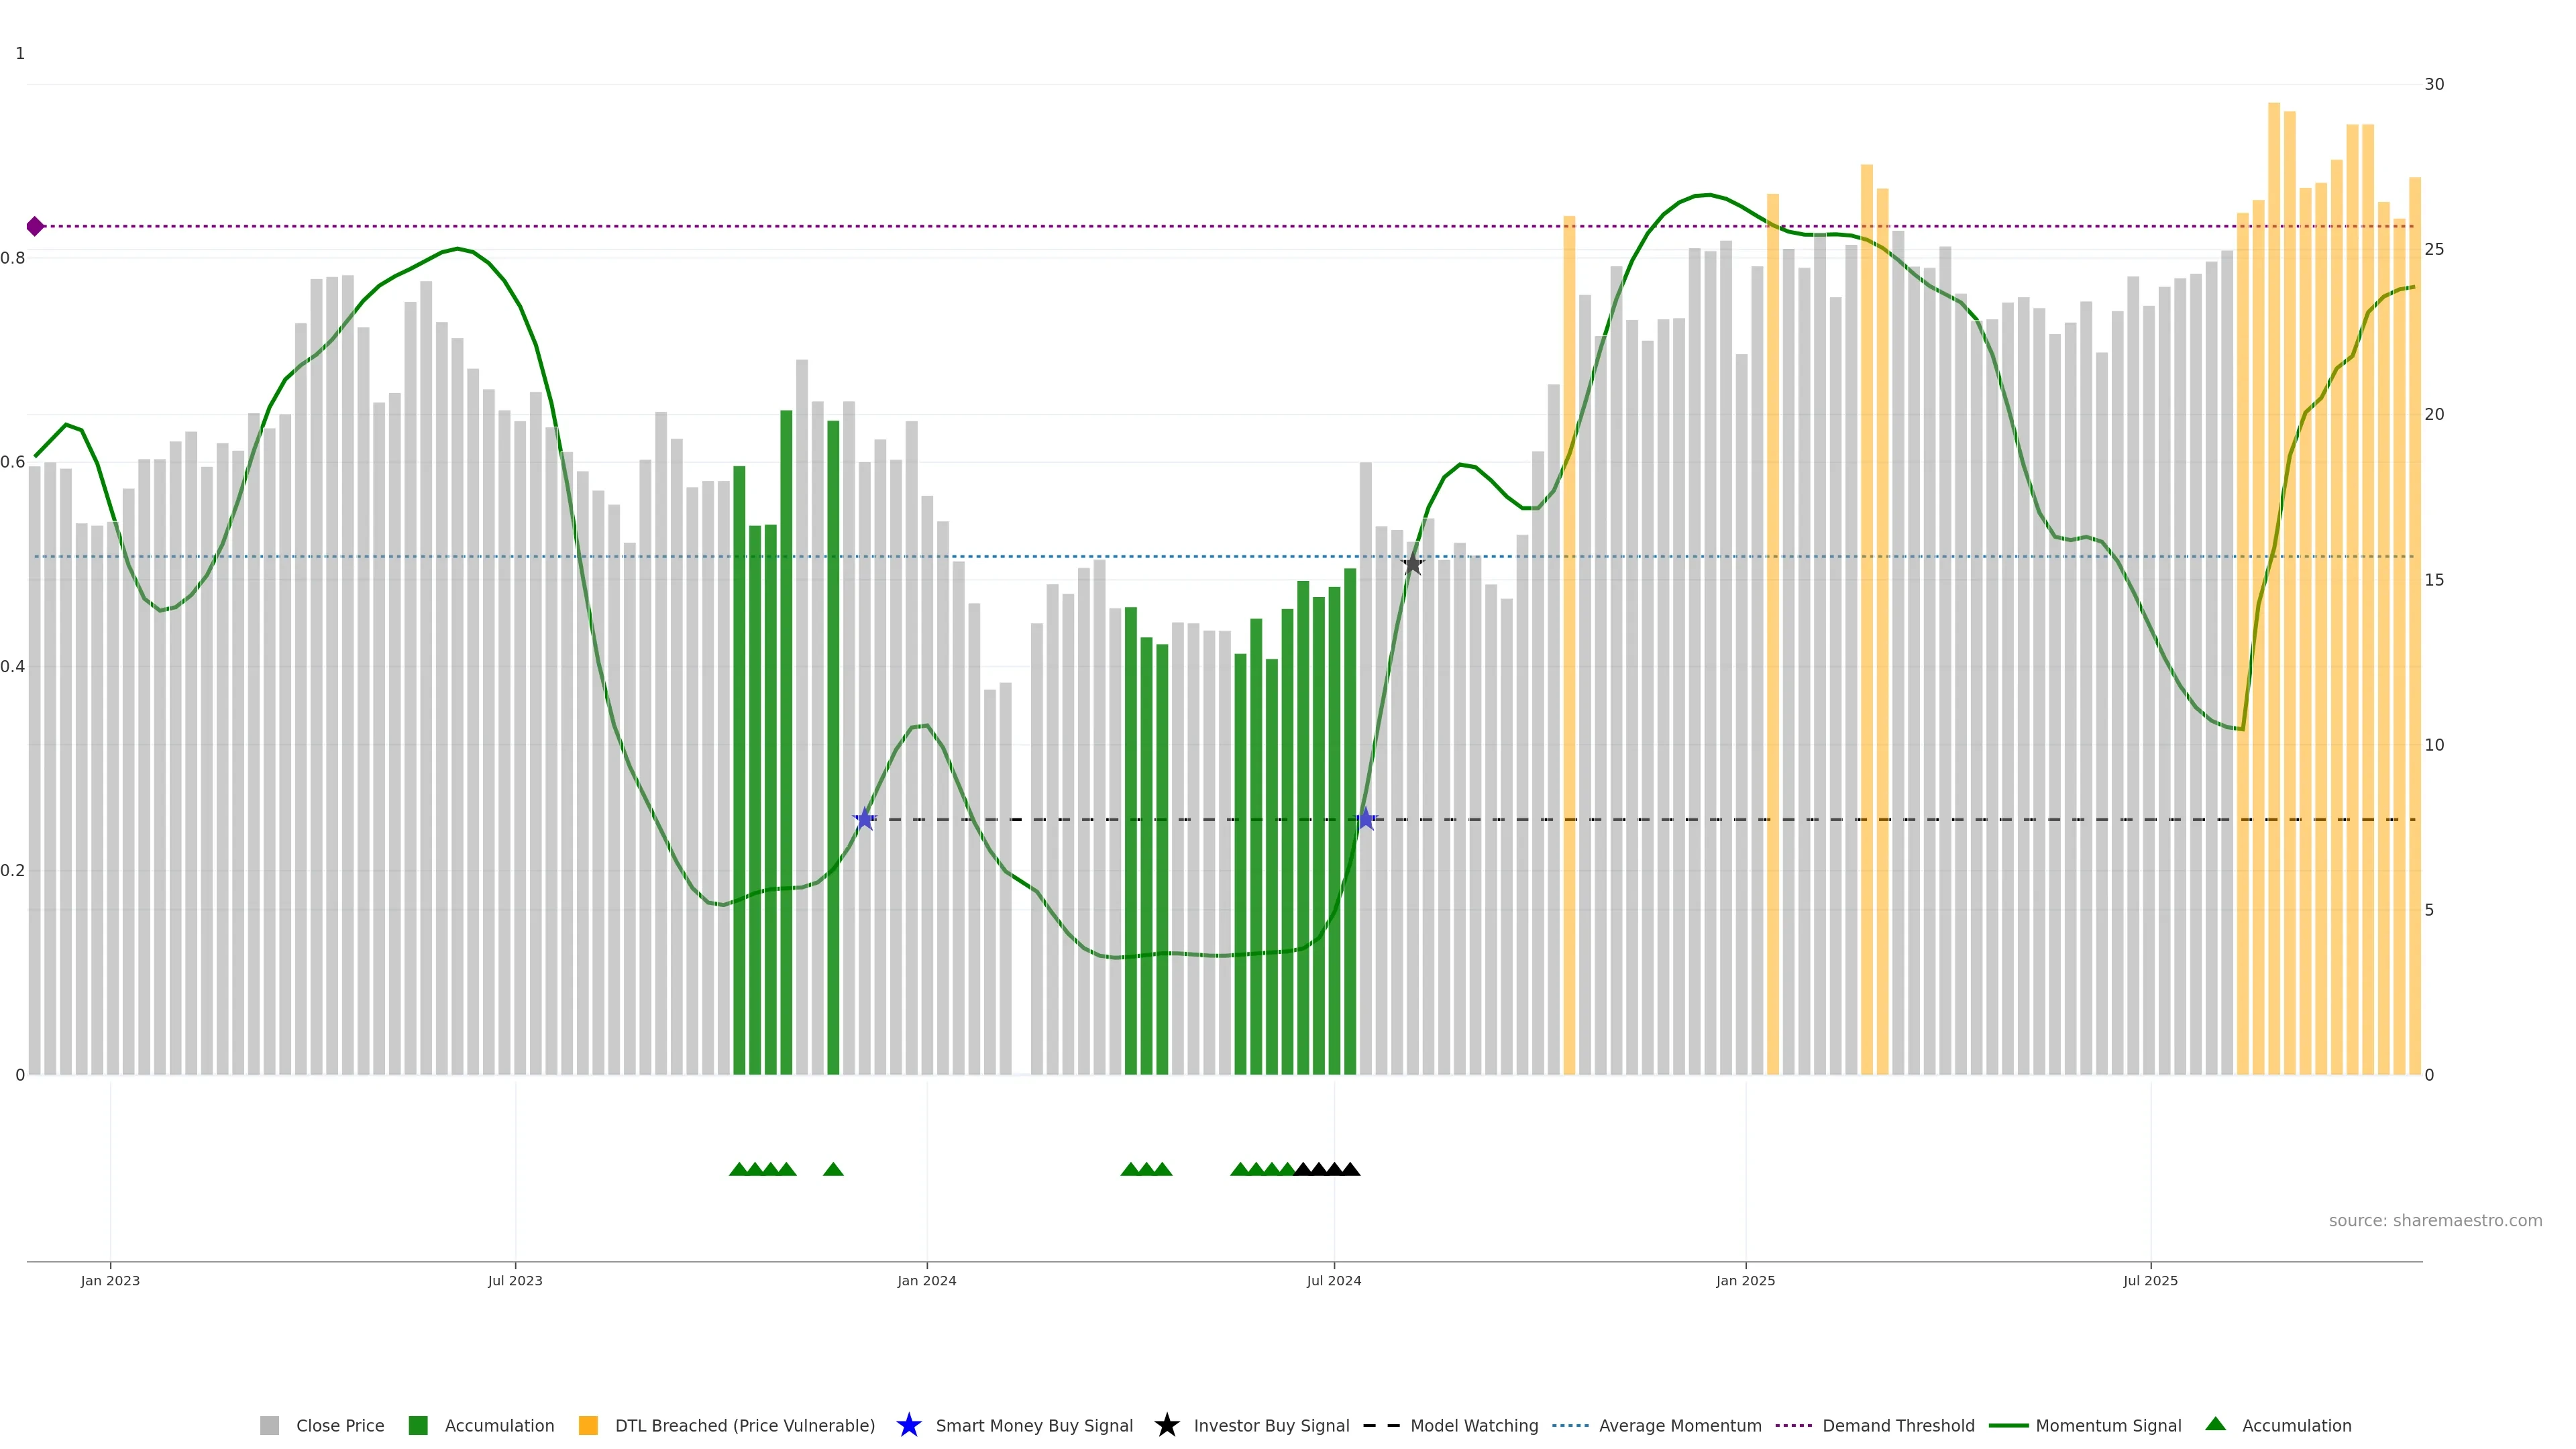
Task: Click the black Investor Buy Signal star on chart
Action: 1412,564
